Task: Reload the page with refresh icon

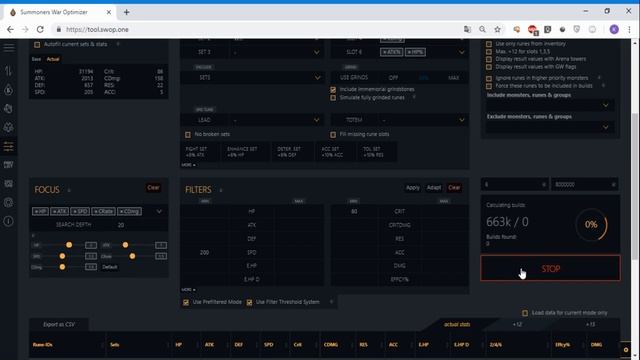Action: [x=40, y=29]
